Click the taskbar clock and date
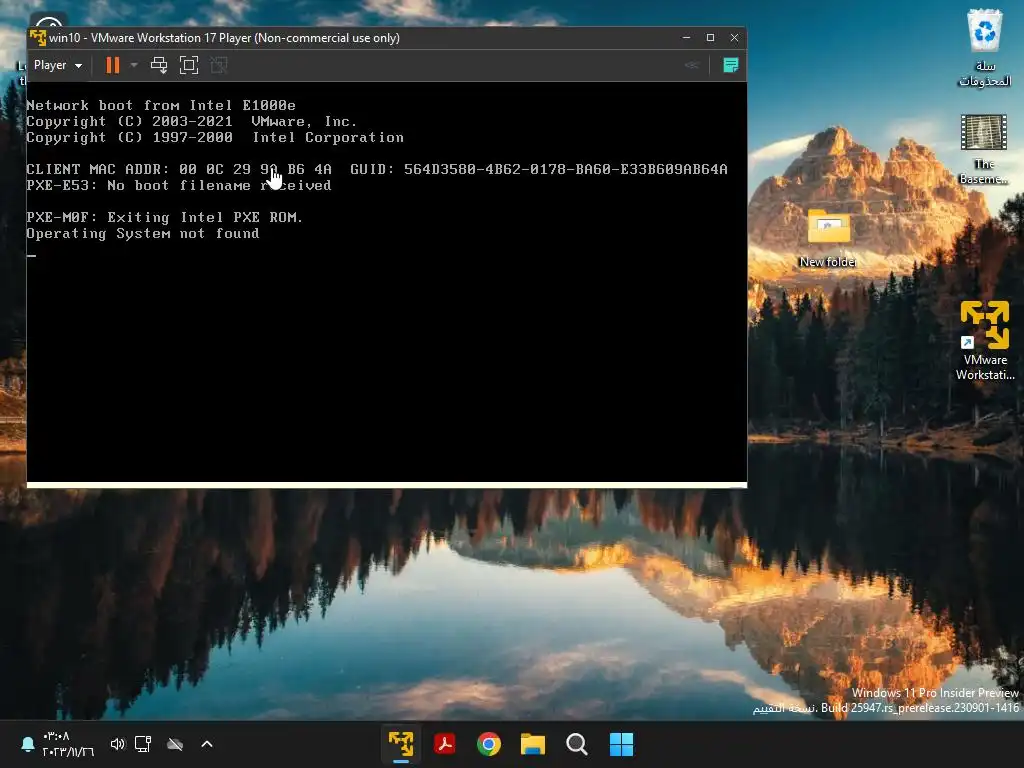The image size is (1024, 768). 68,744
